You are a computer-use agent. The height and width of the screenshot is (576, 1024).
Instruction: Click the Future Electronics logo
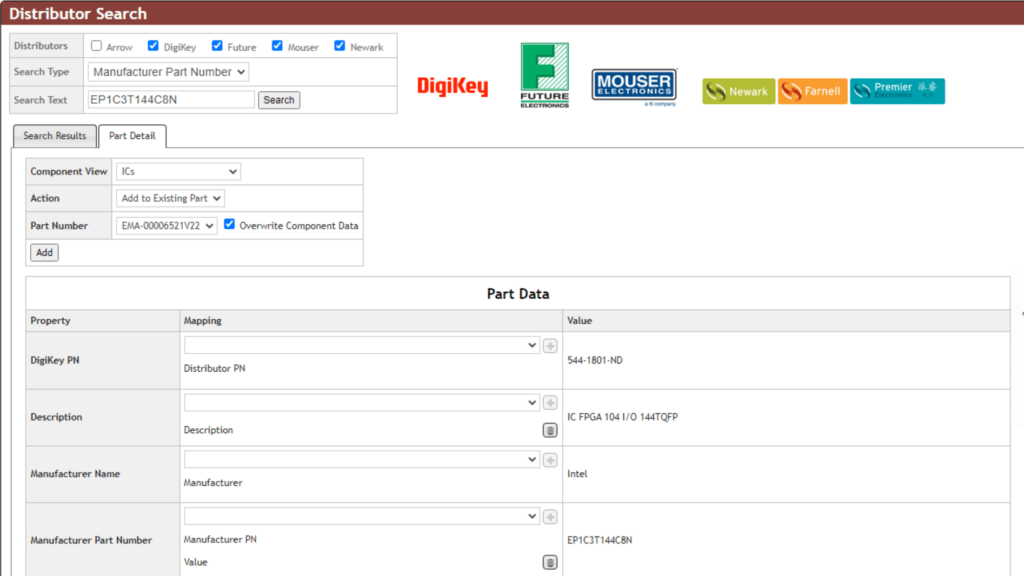click(544, 75)
